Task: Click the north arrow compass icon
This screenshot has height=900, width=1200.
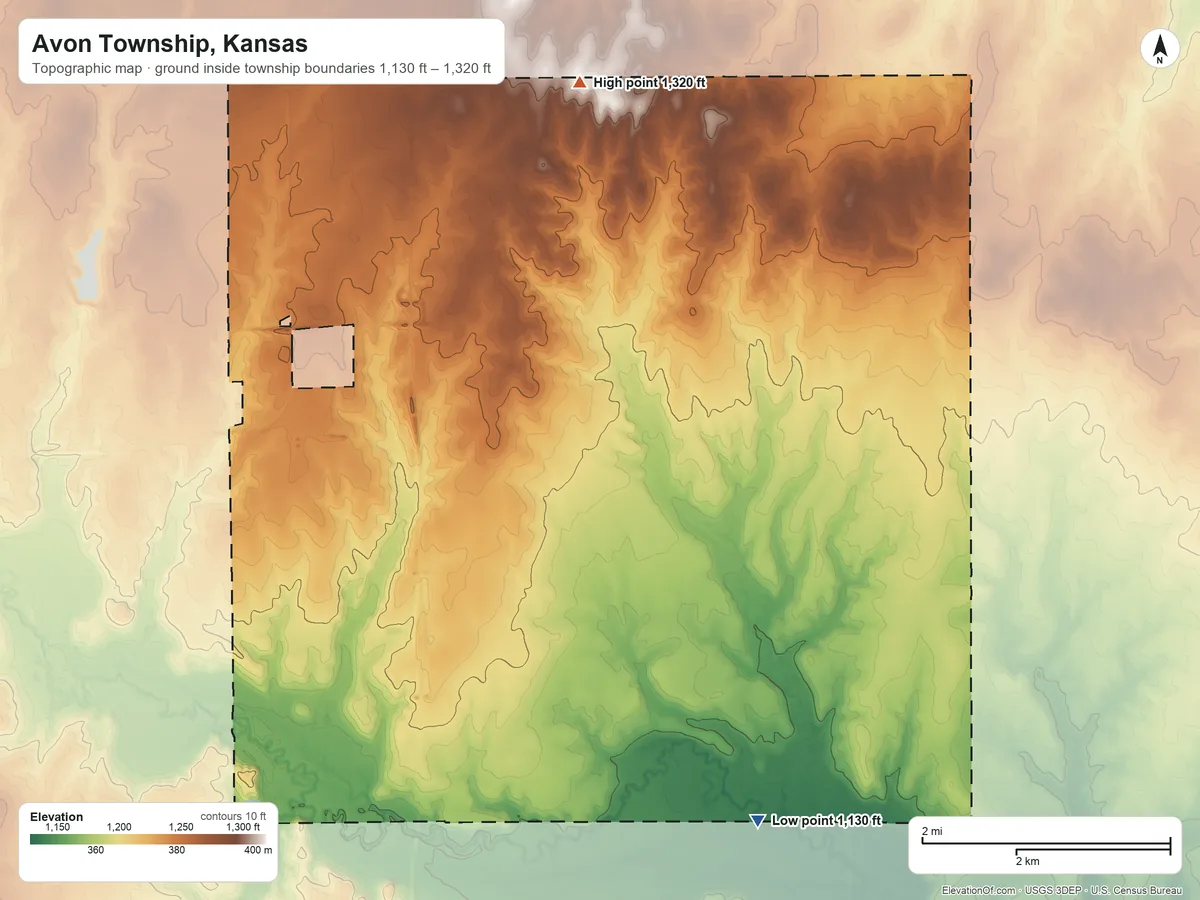Action: click(x=1159, y=49)
